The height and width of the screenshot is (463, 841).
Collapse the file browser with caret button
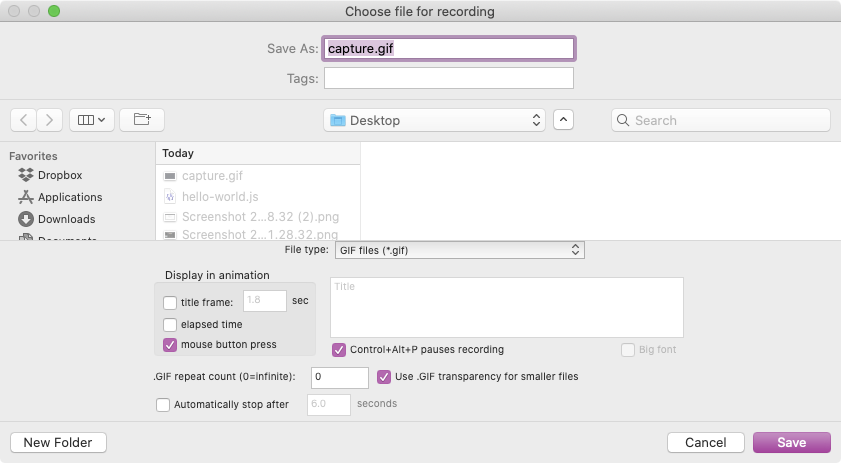coord(564,120)
